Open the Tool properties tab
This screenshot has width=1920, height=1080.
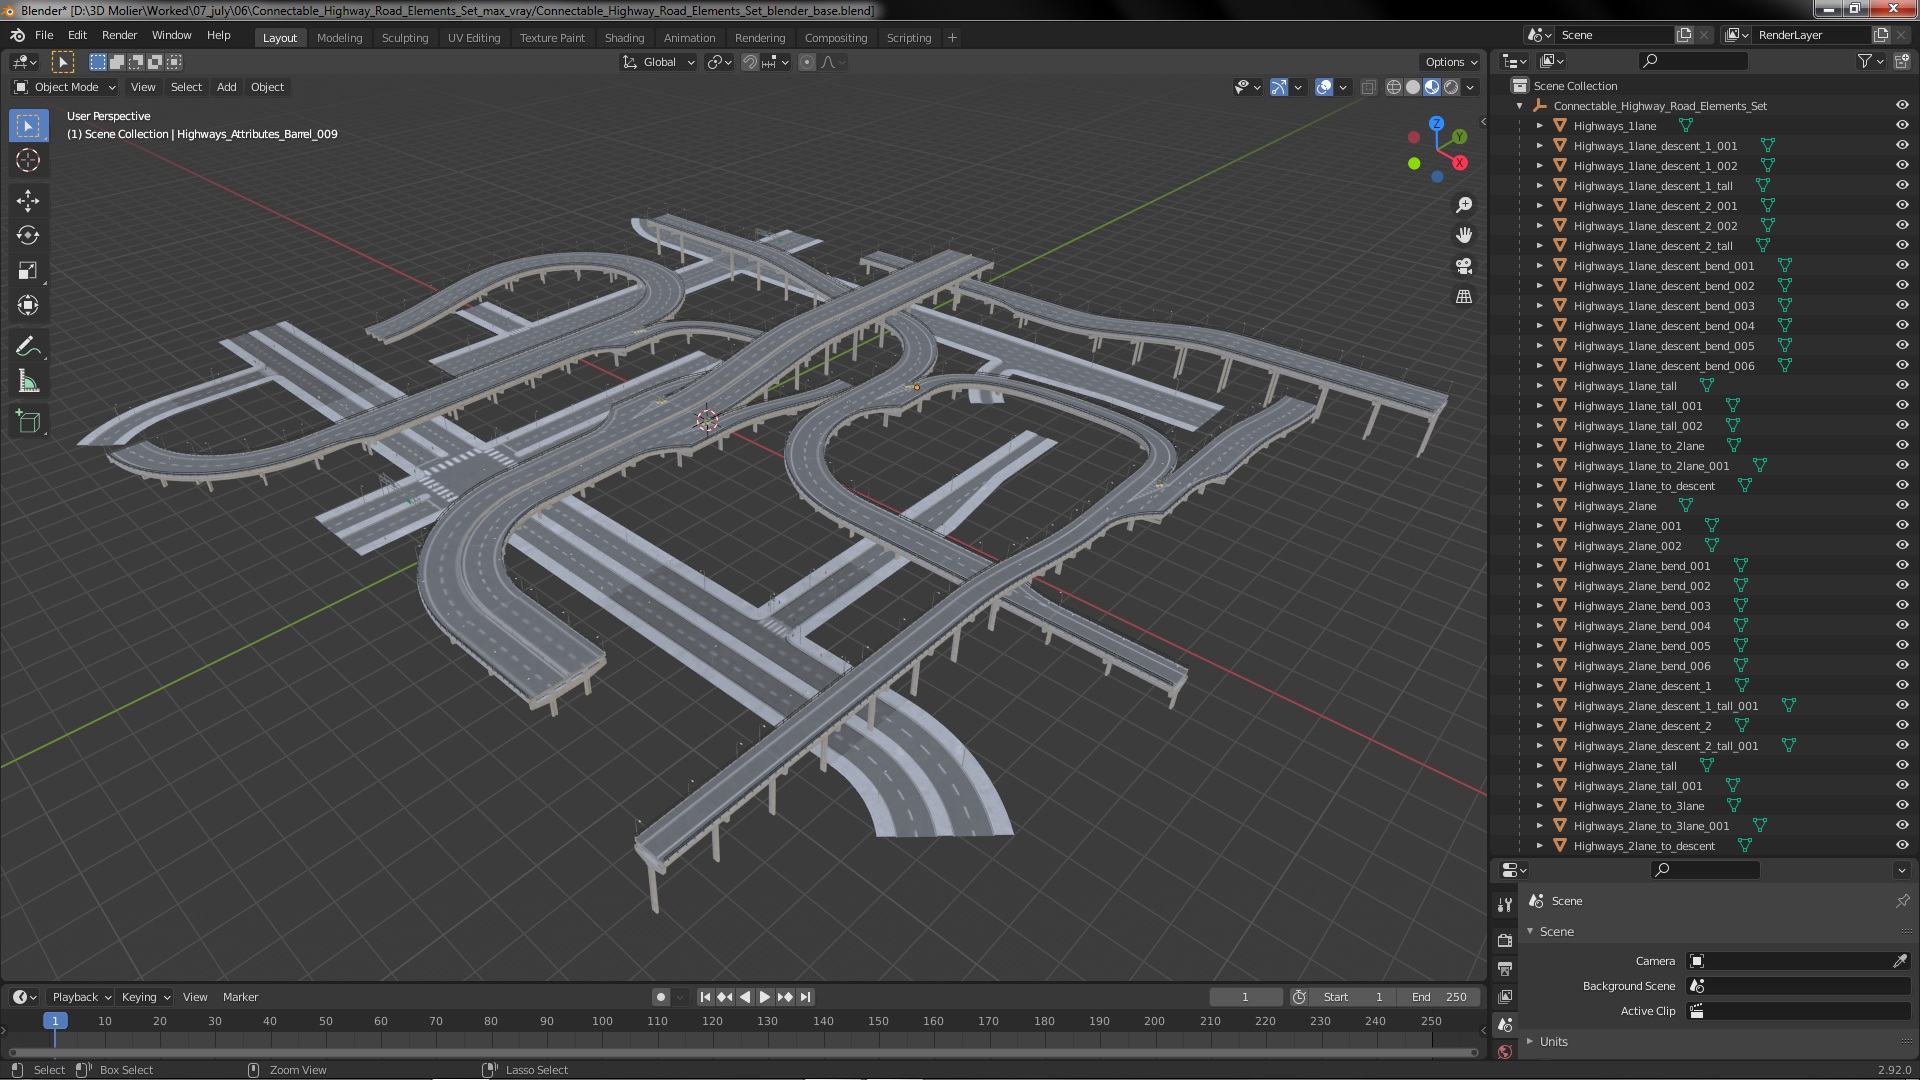pyautogui.click(x=1505, y=905)
